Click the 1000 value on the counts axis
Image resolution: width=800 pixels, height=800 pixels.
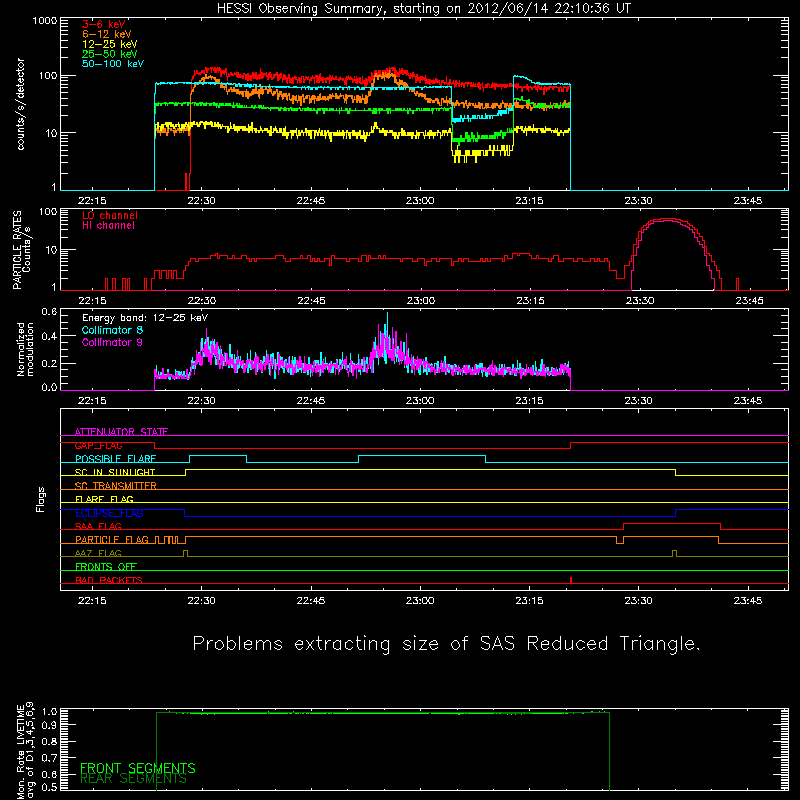point(44,21)
